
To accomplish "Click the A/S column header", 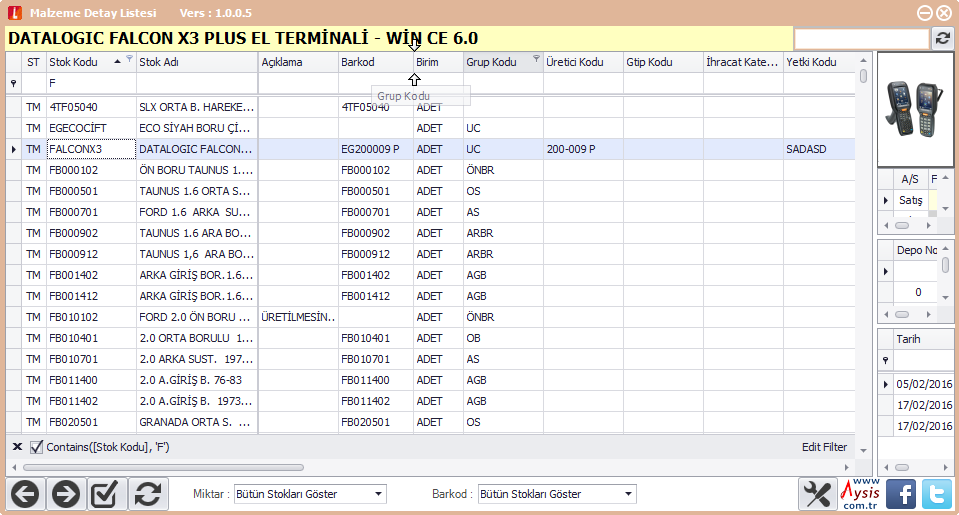I will 910,179.
